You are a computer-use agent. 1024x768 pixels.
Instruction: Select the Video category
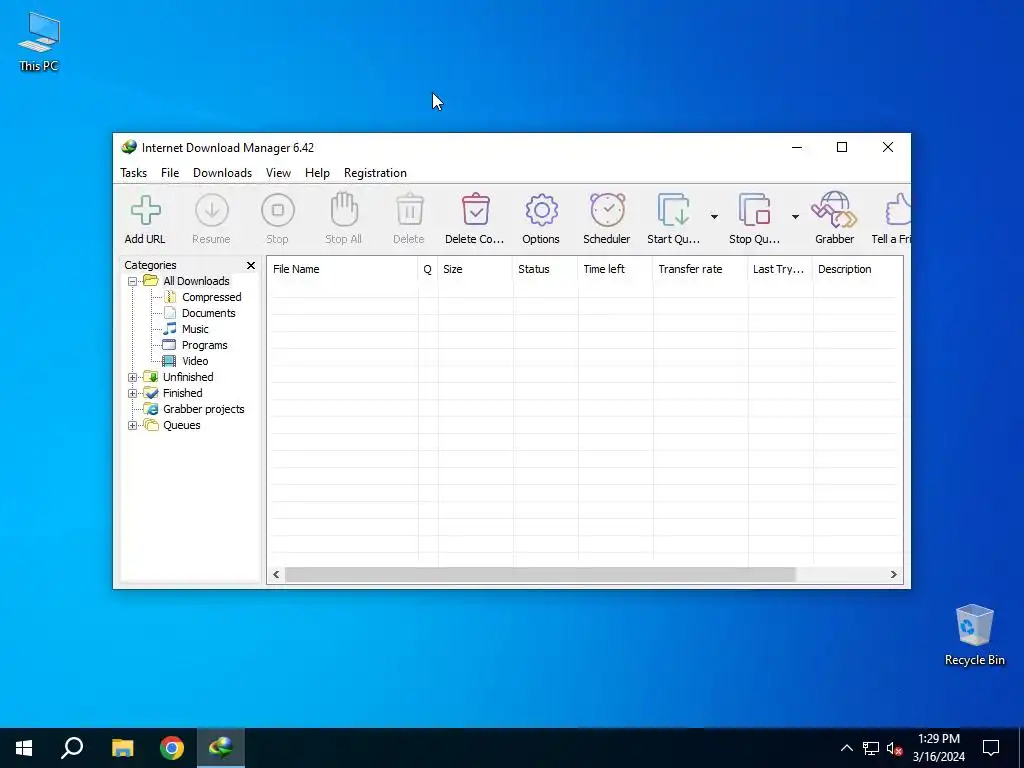pyautogui.click(x=195, y=361)
